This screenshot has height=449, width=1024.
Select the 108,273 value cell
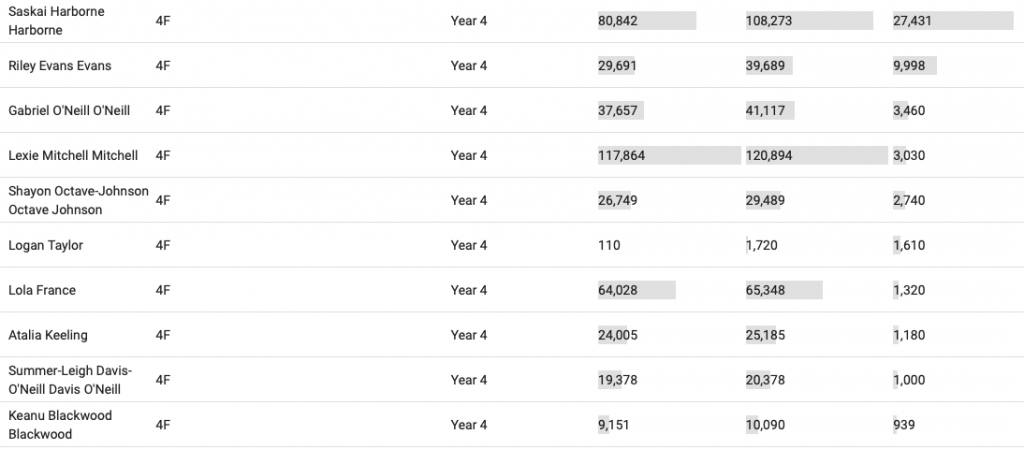768,20
